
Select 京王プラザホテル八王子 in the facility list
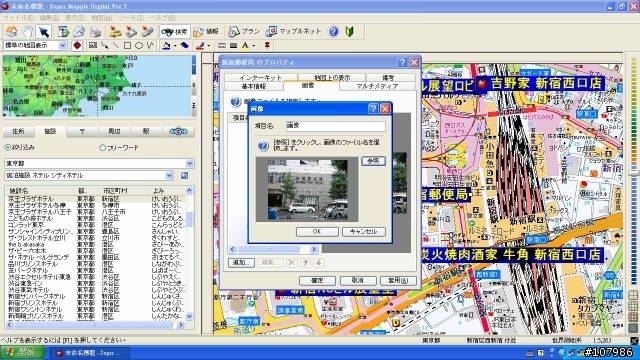(40, 212)
